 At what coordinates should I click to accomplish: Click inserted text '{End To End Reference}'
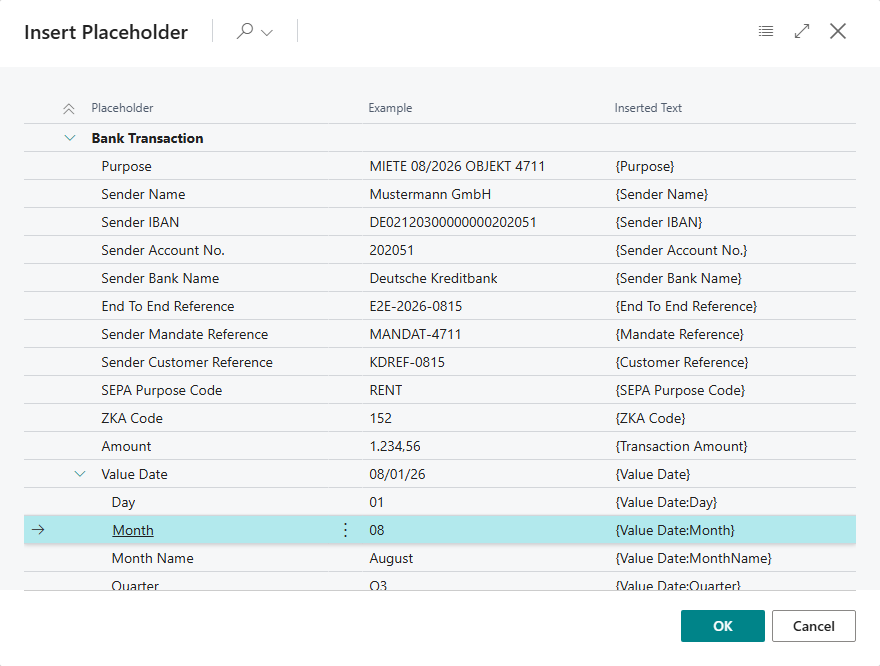coord(686,306)
